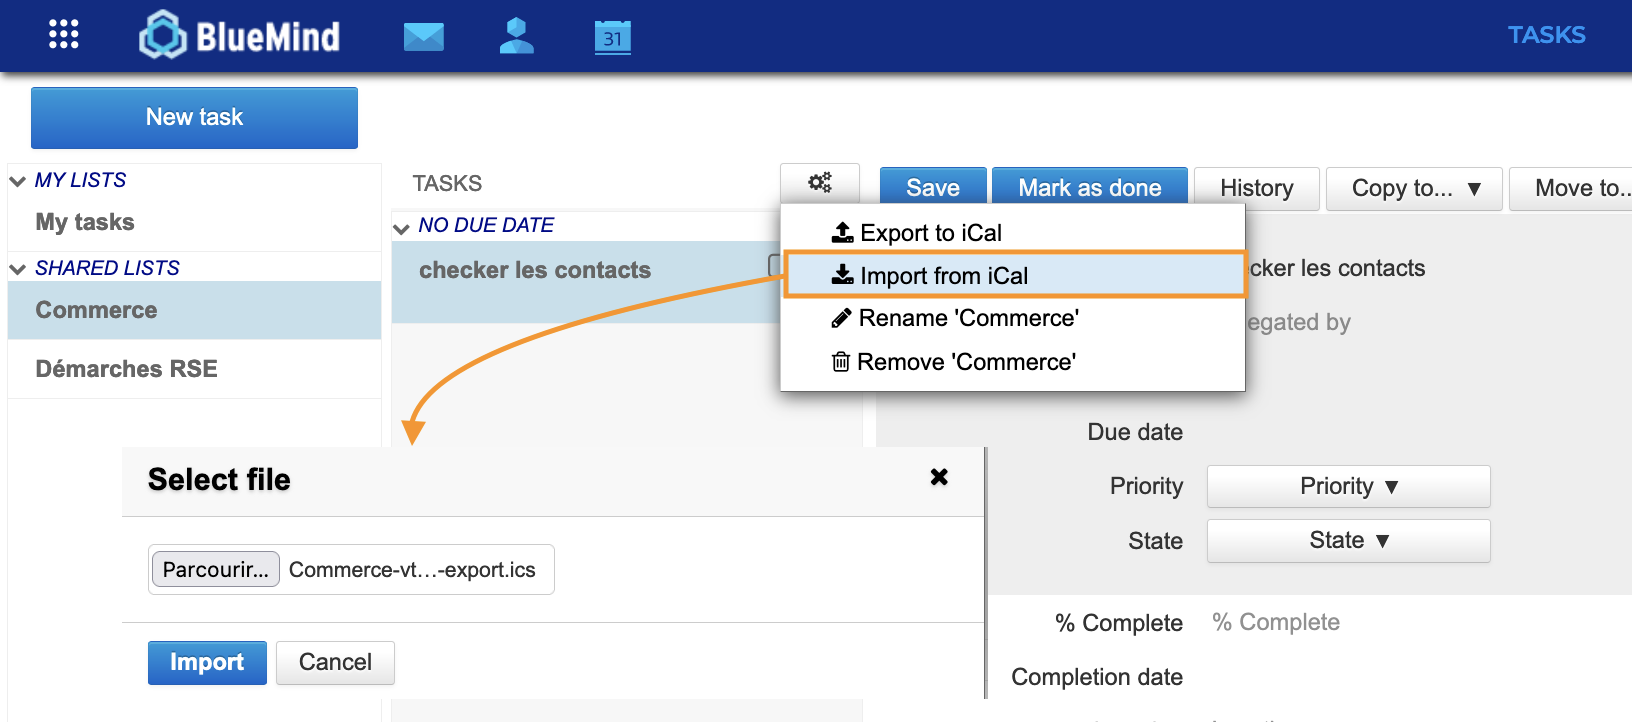Open the Calendar icon in header
Image resolution: width=1632 pixels, height=722 pixels.
[x=612, y=37]
